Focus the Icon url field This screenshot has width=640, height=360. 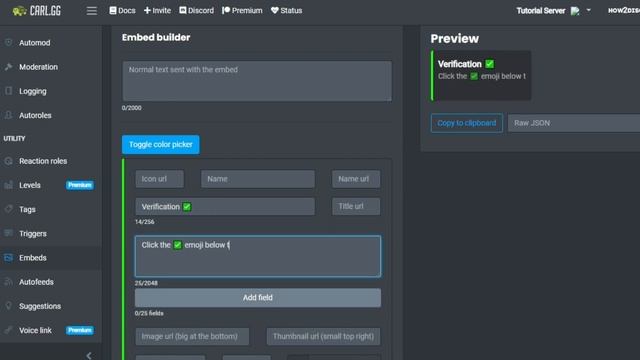click(x=160, y=179)
